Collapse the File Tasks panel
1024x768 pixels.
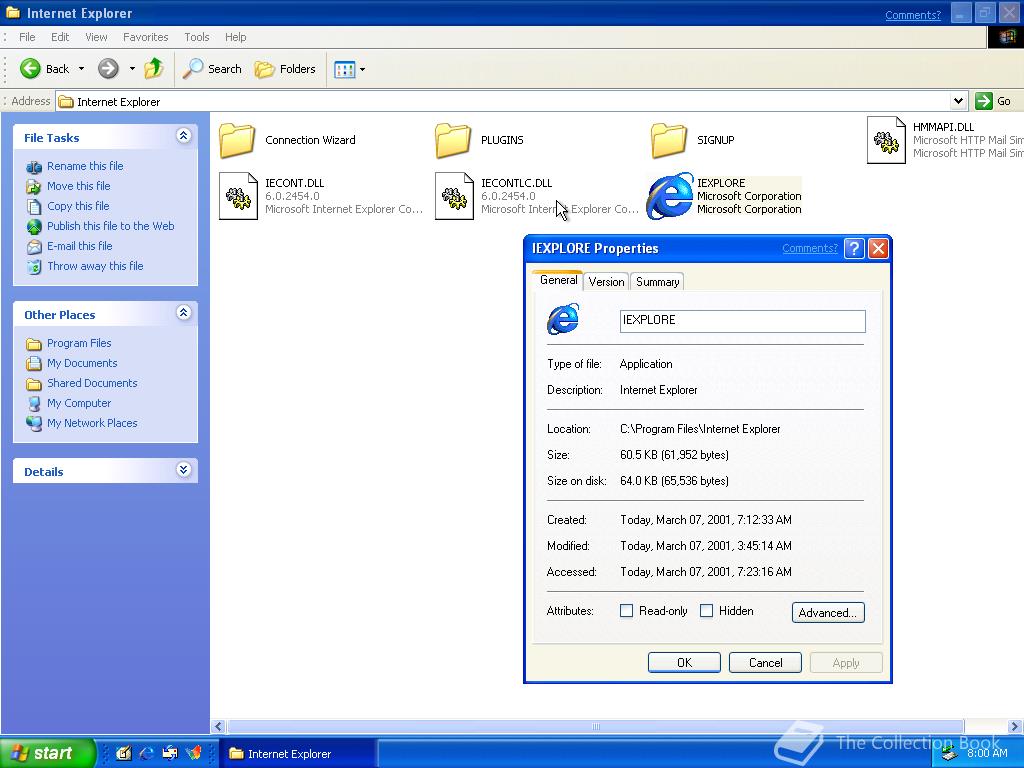[184, 136]
